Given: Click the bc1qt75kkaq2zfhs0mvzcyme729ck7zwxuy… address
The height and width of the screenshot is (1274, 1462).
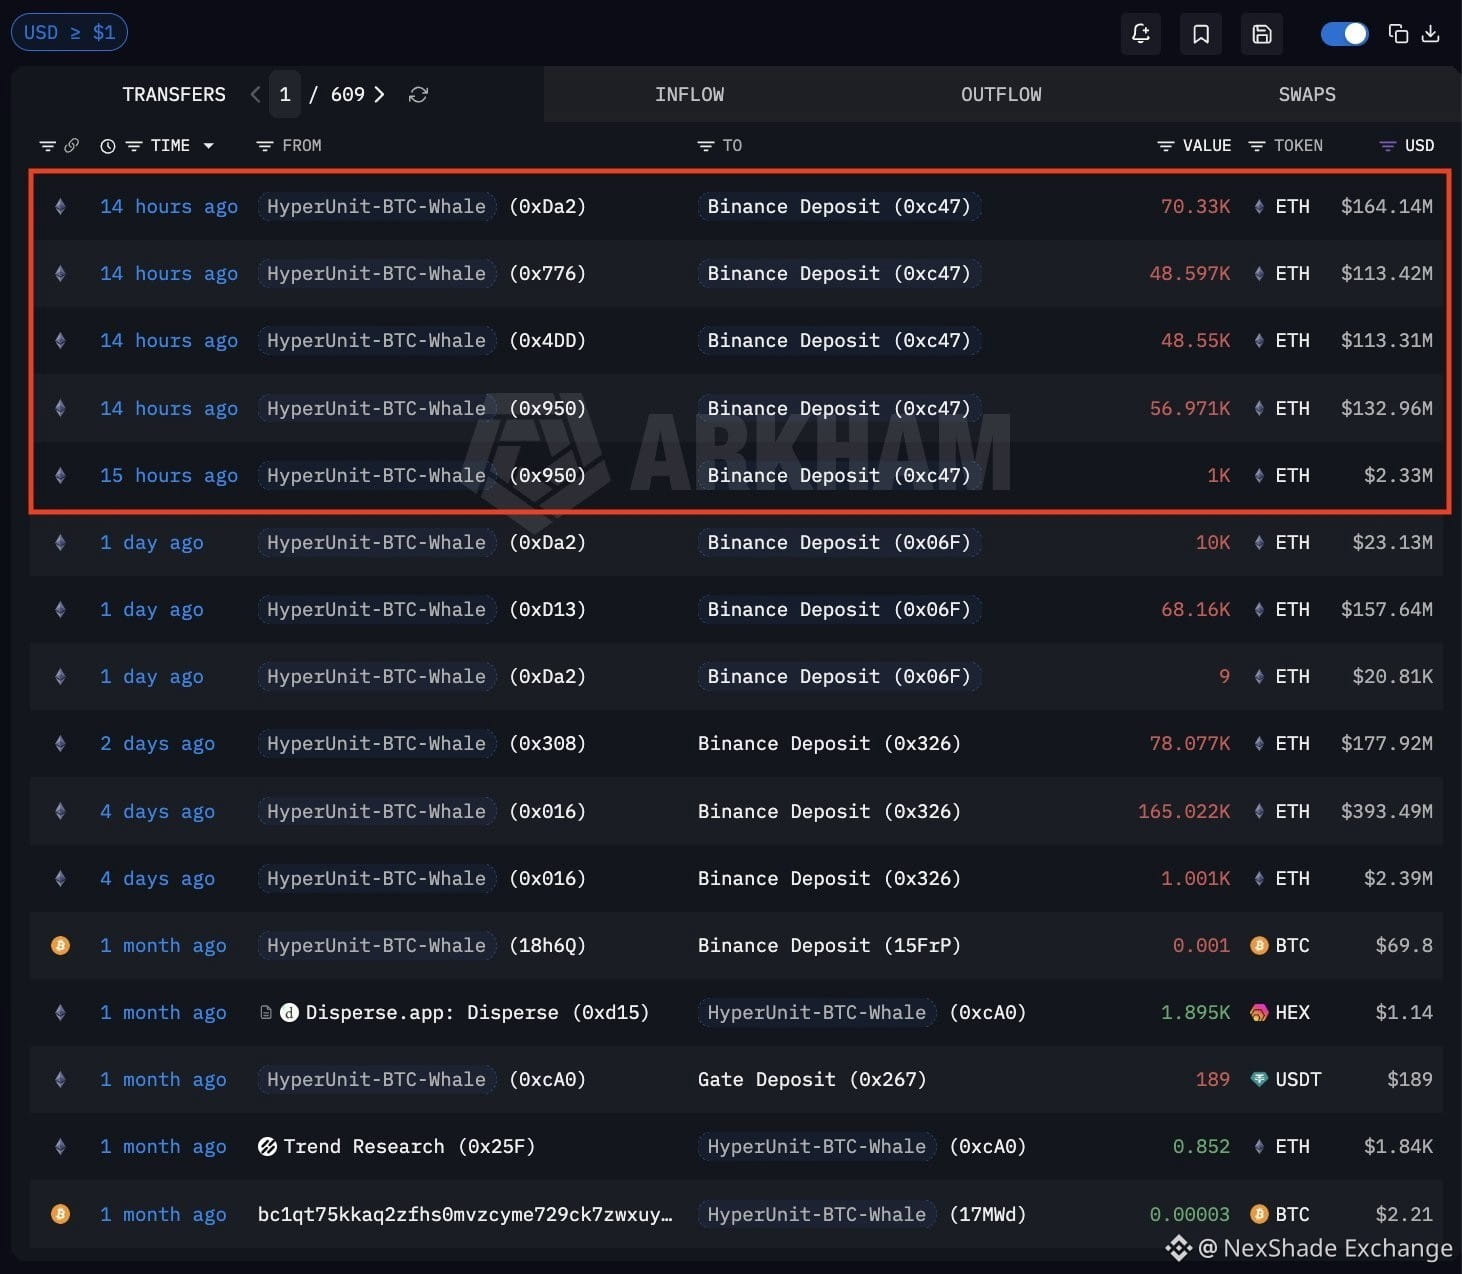Looking at the screenshot, I should (465, 1214).
